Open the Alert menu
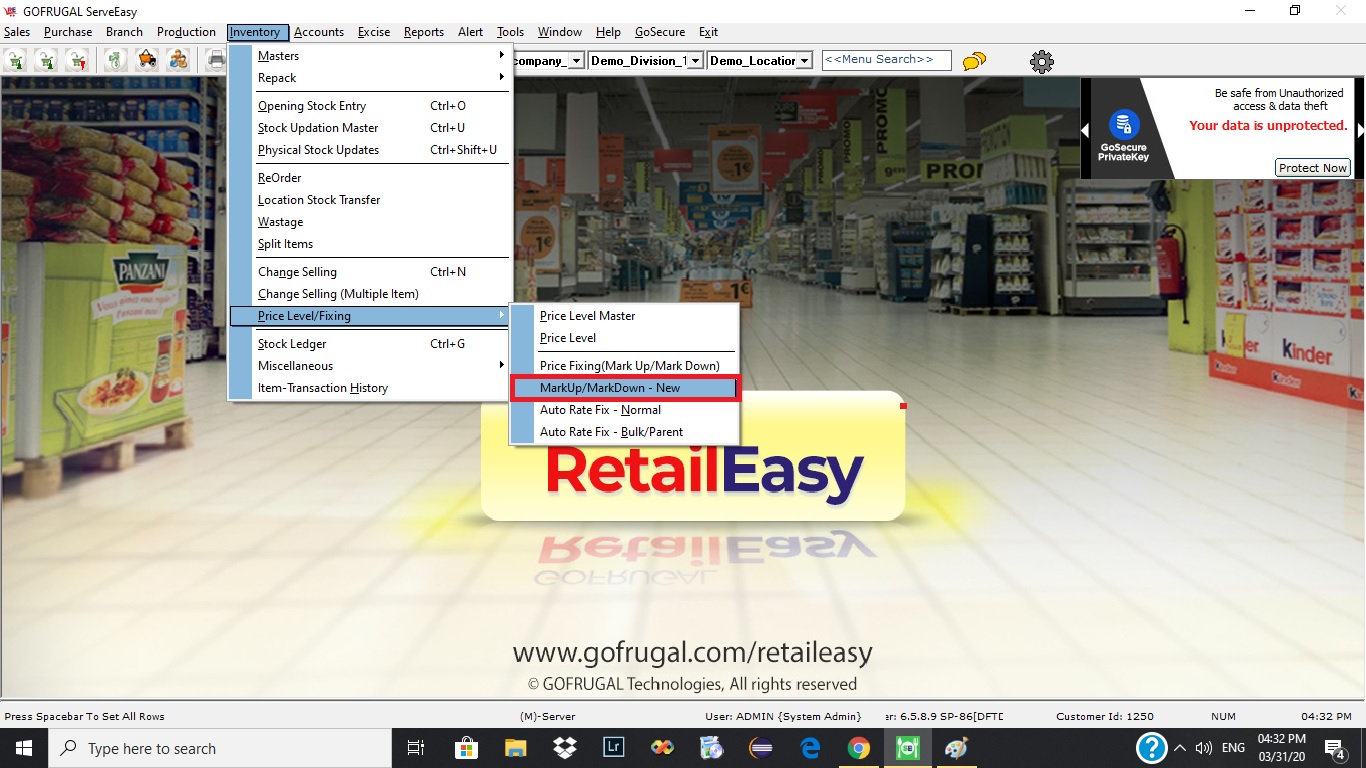The width and height of the screenshot is (1366, 768). tap(471, 32)
